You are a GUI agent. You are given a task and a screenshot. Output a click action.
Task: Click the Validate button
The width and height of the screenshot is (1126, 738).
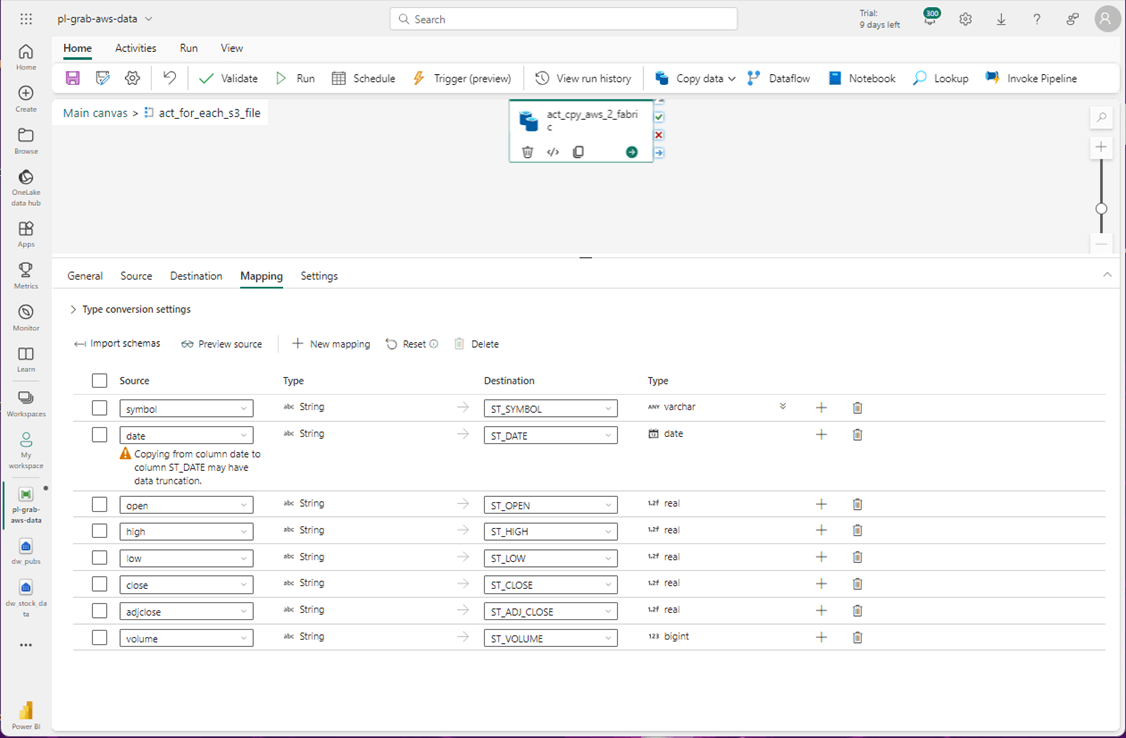228,78
